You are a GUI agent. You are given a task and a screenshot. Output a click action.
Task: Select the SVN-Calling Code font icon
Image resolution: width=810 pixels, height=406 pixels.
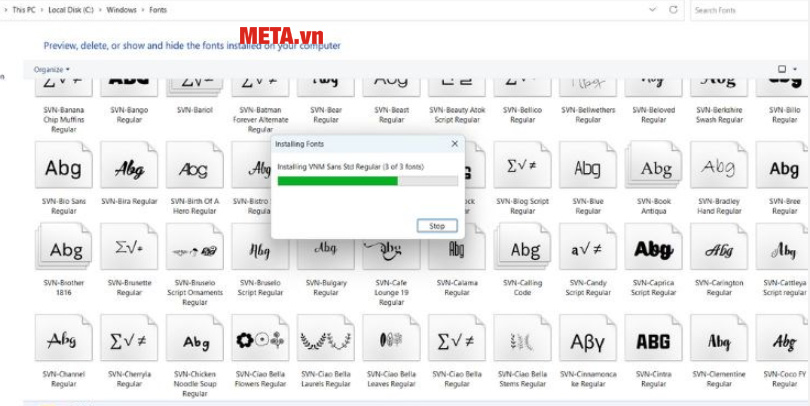tap(522, 246)
